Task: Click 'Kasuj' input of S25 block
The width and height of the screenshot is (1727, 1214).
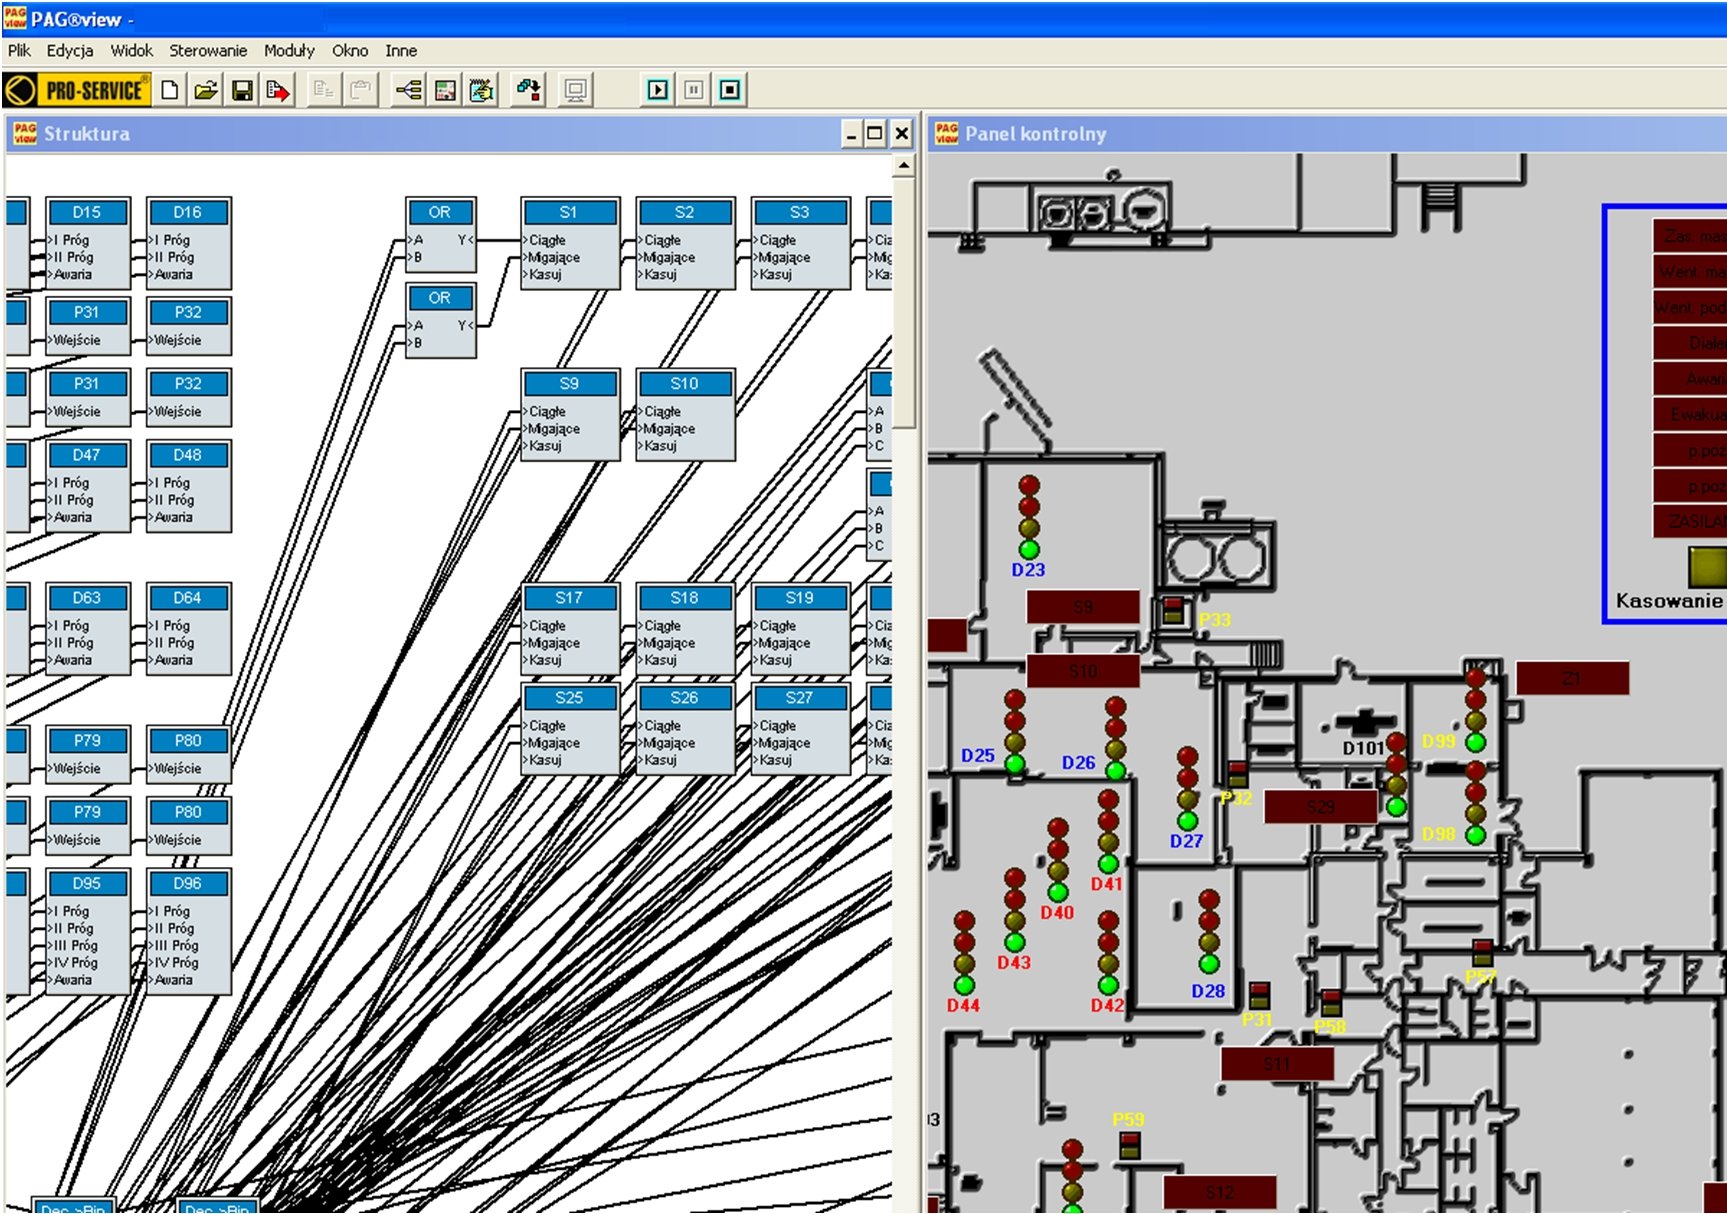Action: click(x=544, y=760)
